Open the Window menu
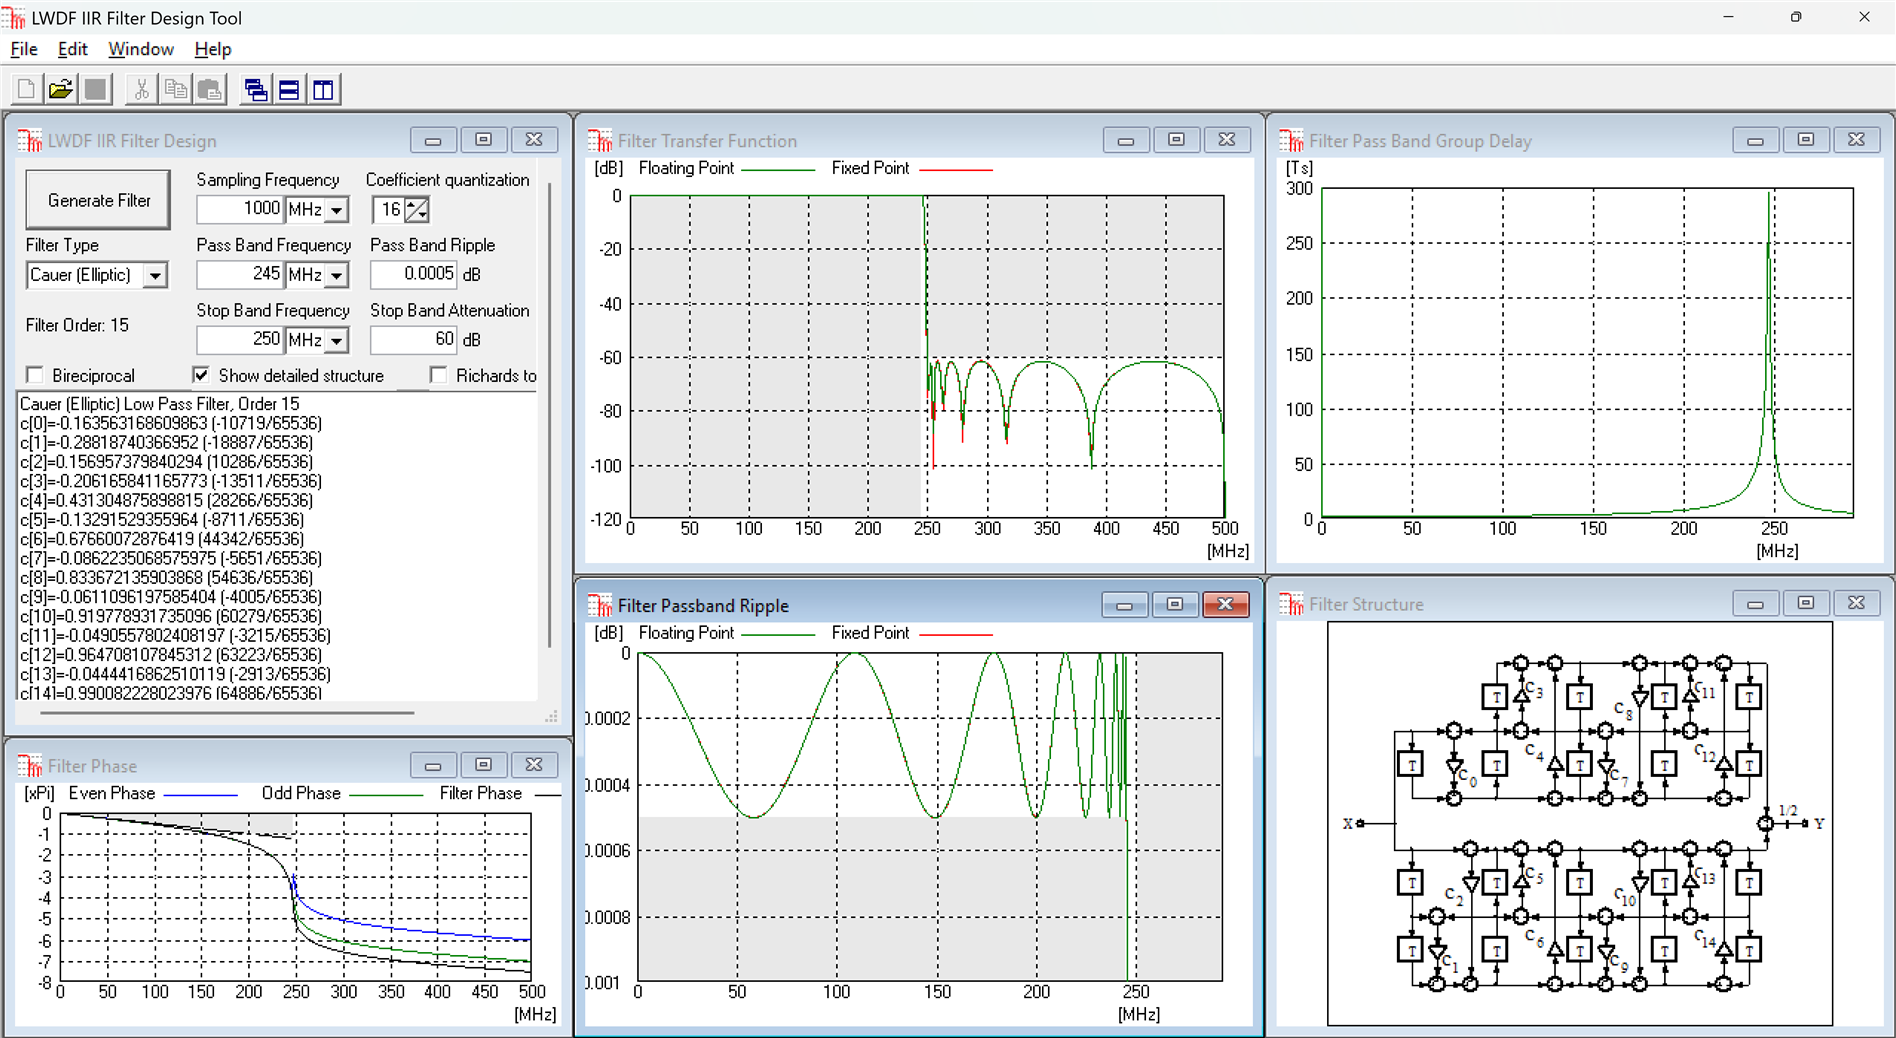This screenshot has height=1038, width=1896. click(x=141, y=49)
